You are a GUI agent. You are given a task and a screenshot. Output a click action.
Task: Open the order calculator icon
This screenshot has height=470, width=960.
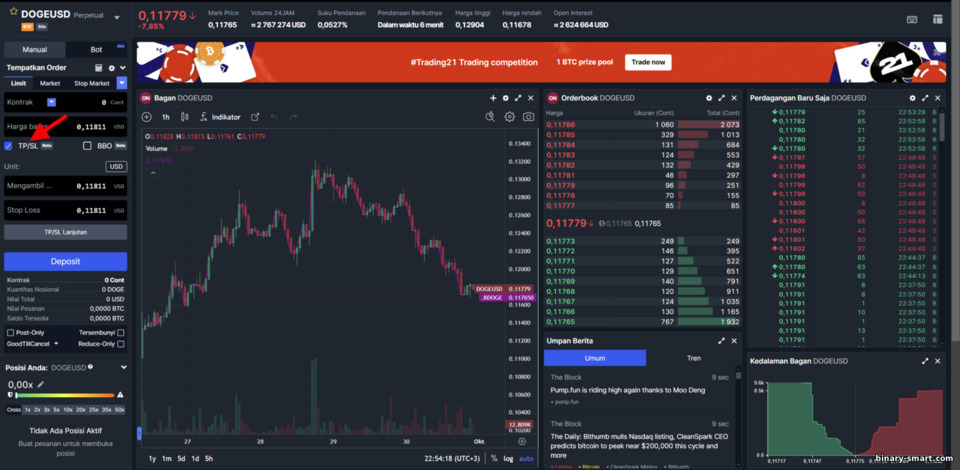click(99, 68)
